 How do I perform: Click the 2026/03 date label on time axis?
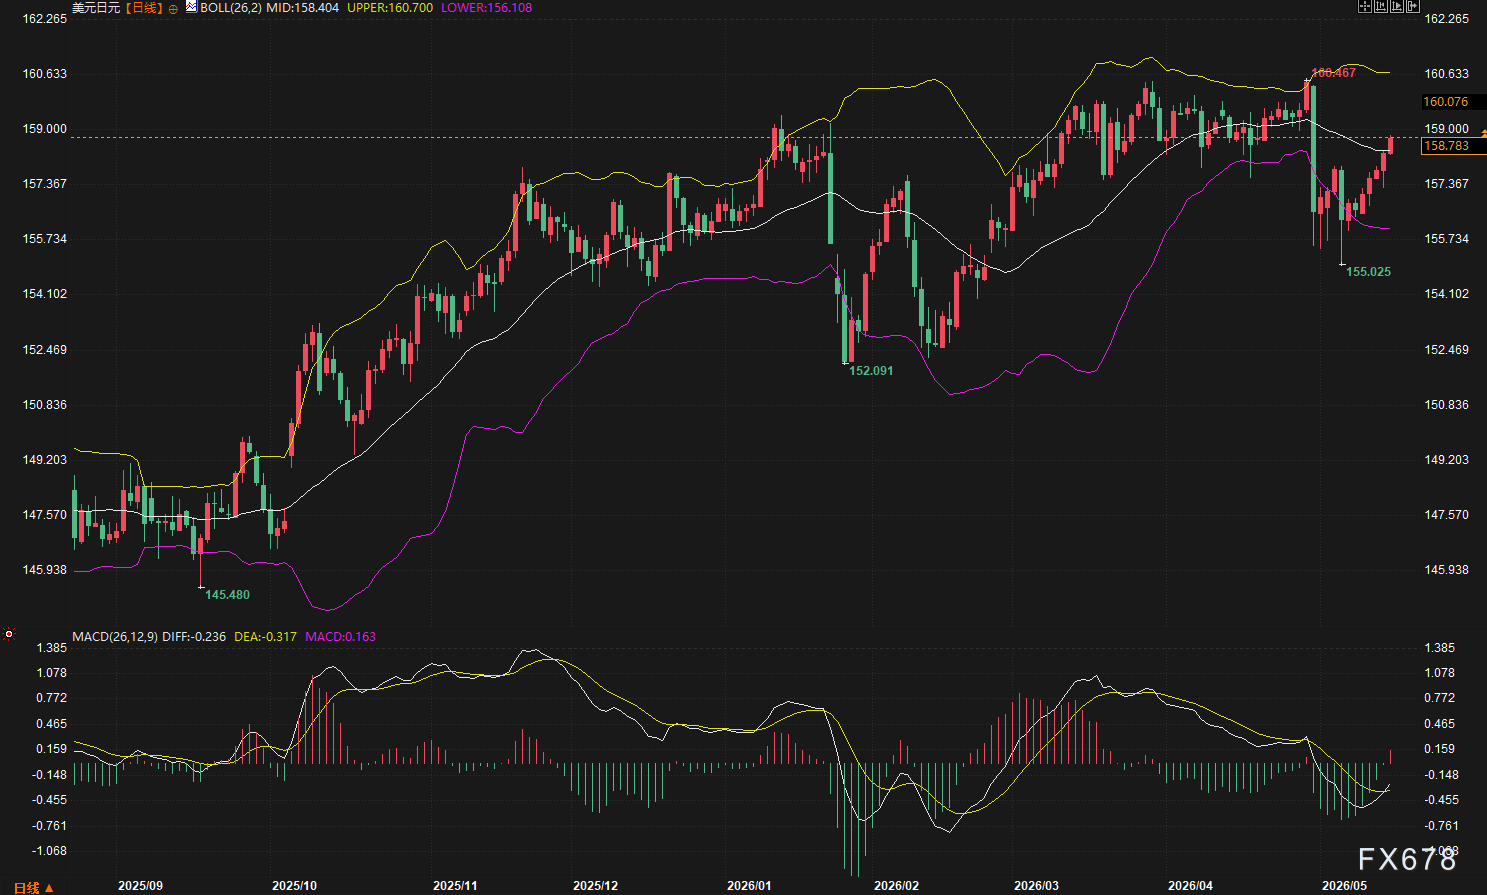(1036, 886)
